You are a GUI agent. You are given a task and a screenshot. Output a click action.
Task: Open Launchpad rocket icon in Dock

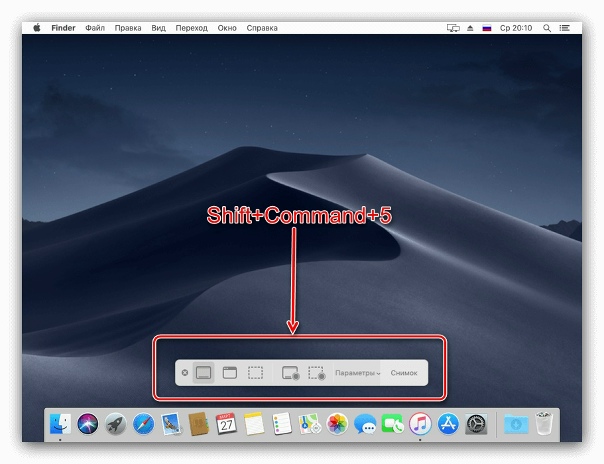116,424
